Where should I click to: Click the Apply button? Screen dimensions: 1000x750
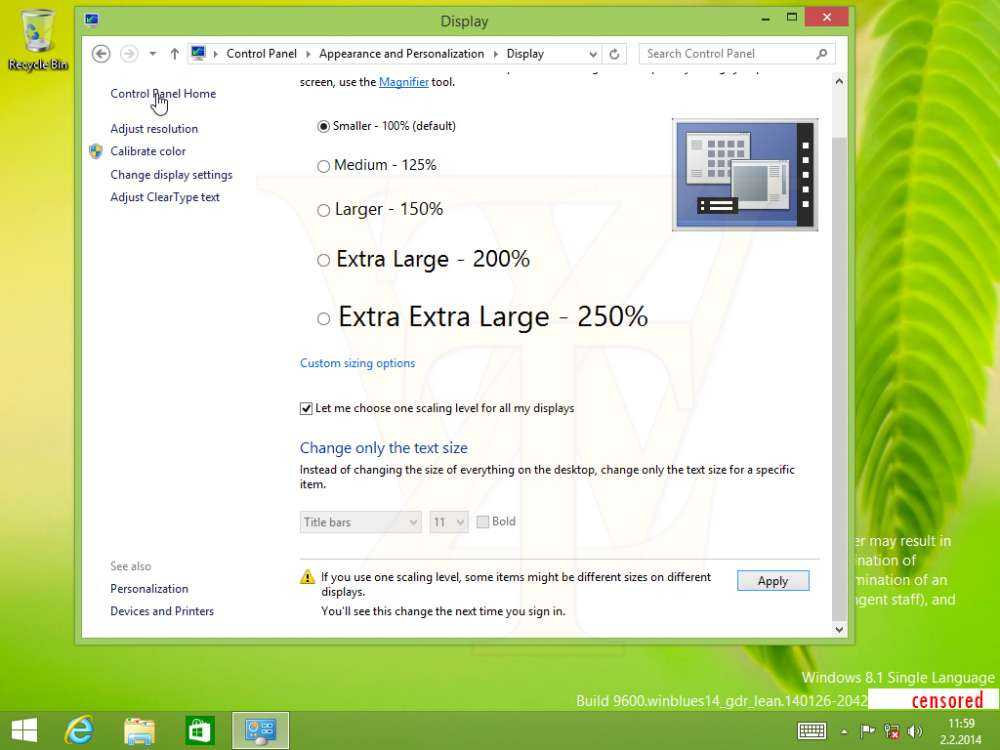pos(772,581)
